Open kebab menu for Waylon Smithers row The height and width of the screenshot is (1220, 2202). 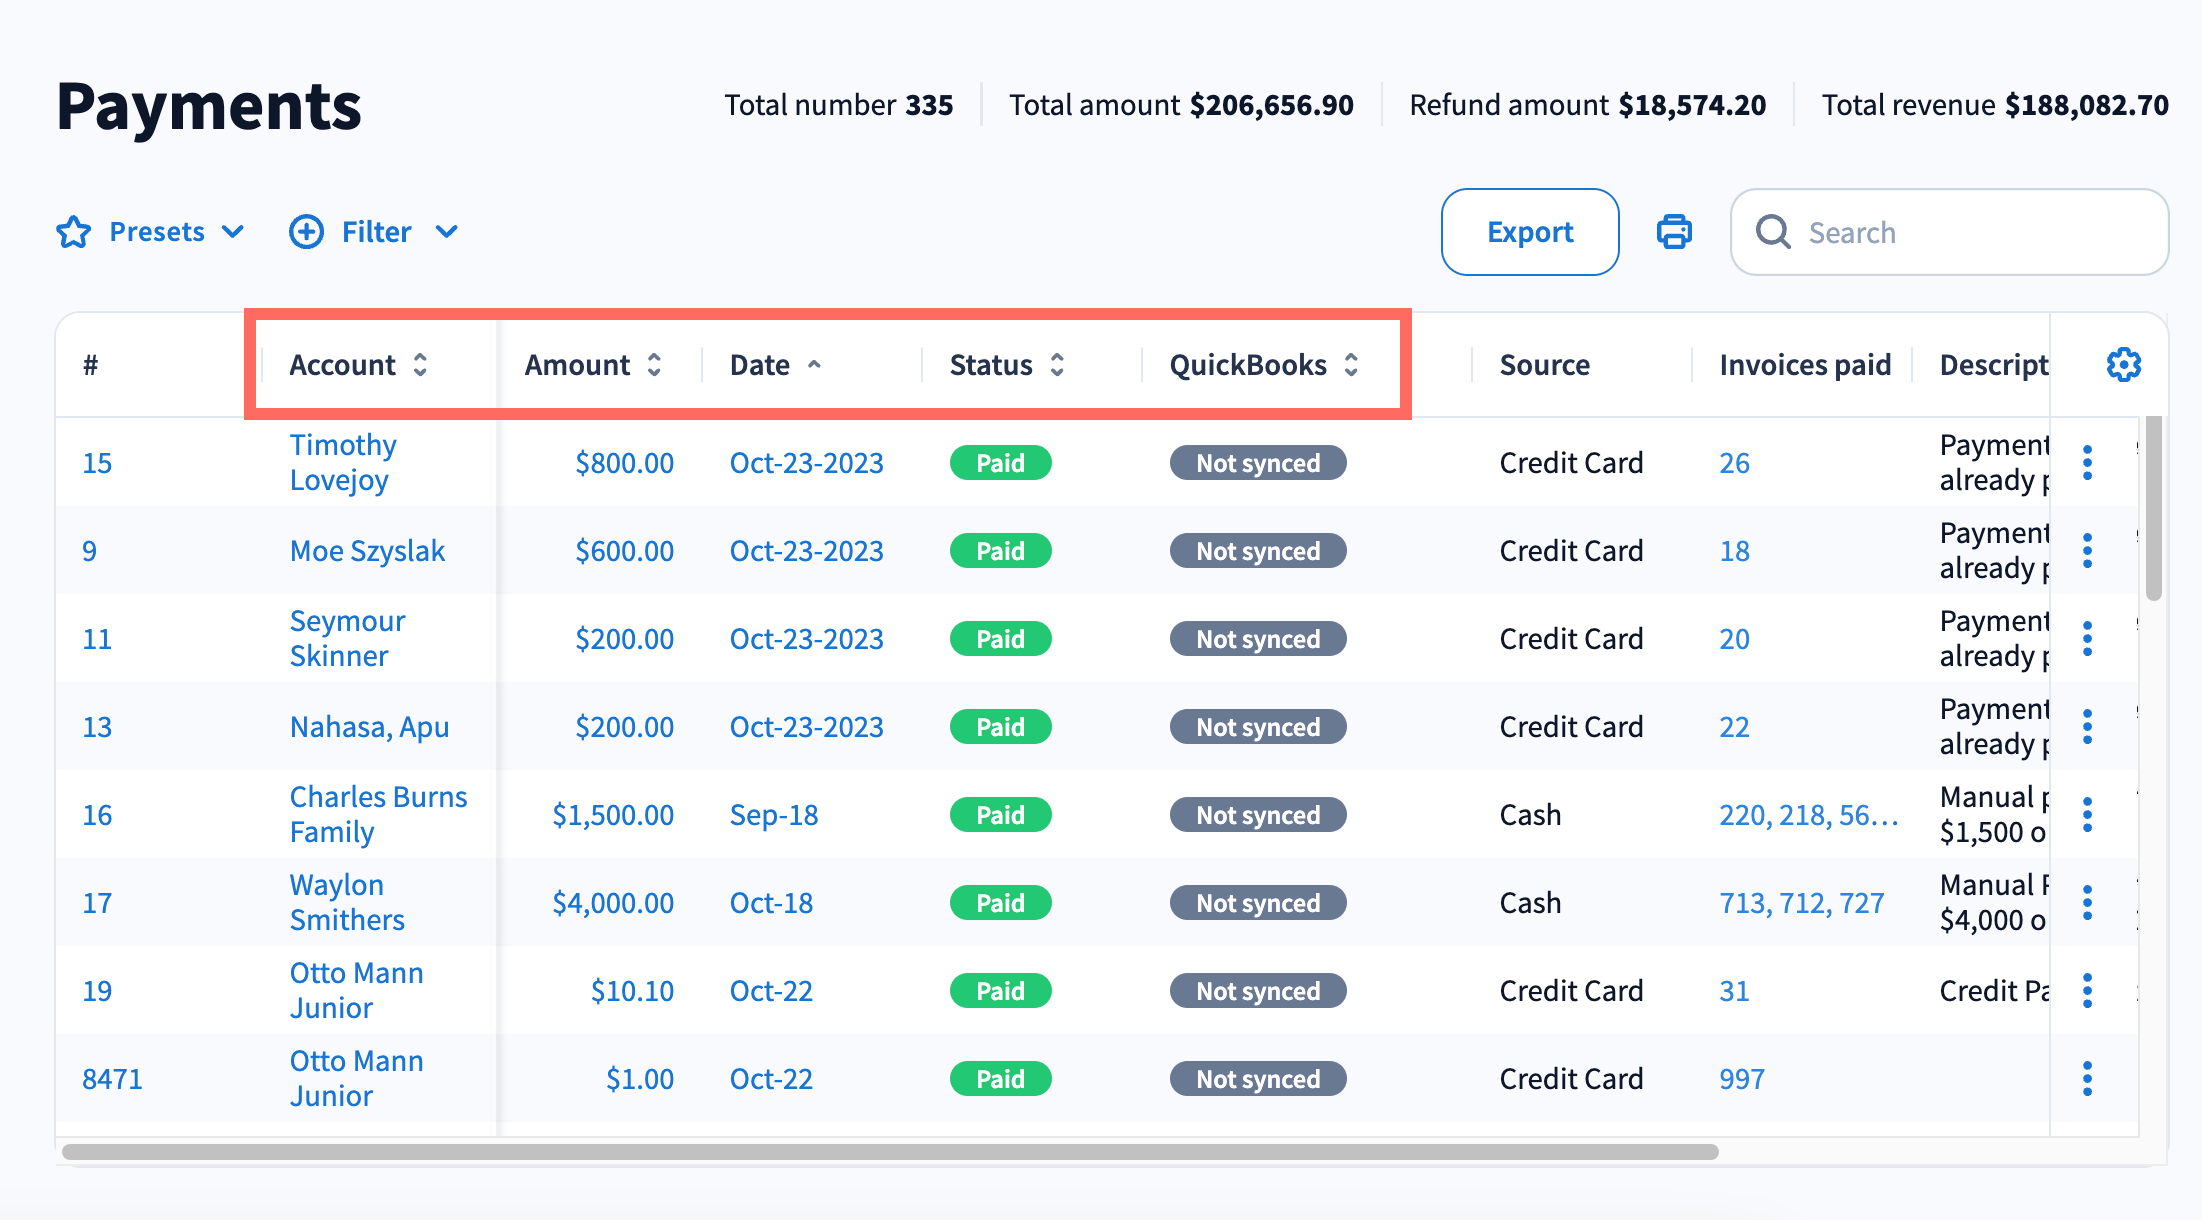2087,903
